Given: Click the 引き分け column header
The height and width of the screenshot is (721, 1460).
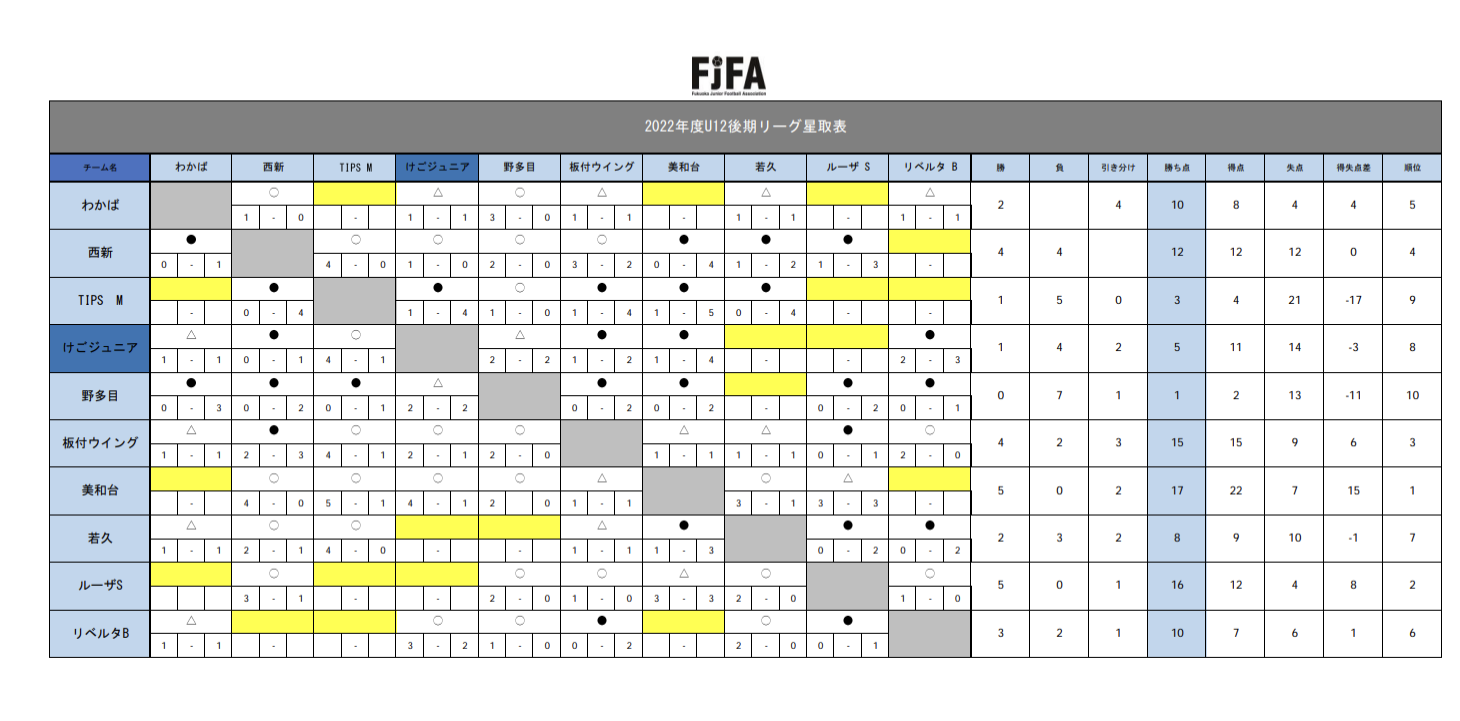Looking at the screenshot, I should [x=1118, y=168].
